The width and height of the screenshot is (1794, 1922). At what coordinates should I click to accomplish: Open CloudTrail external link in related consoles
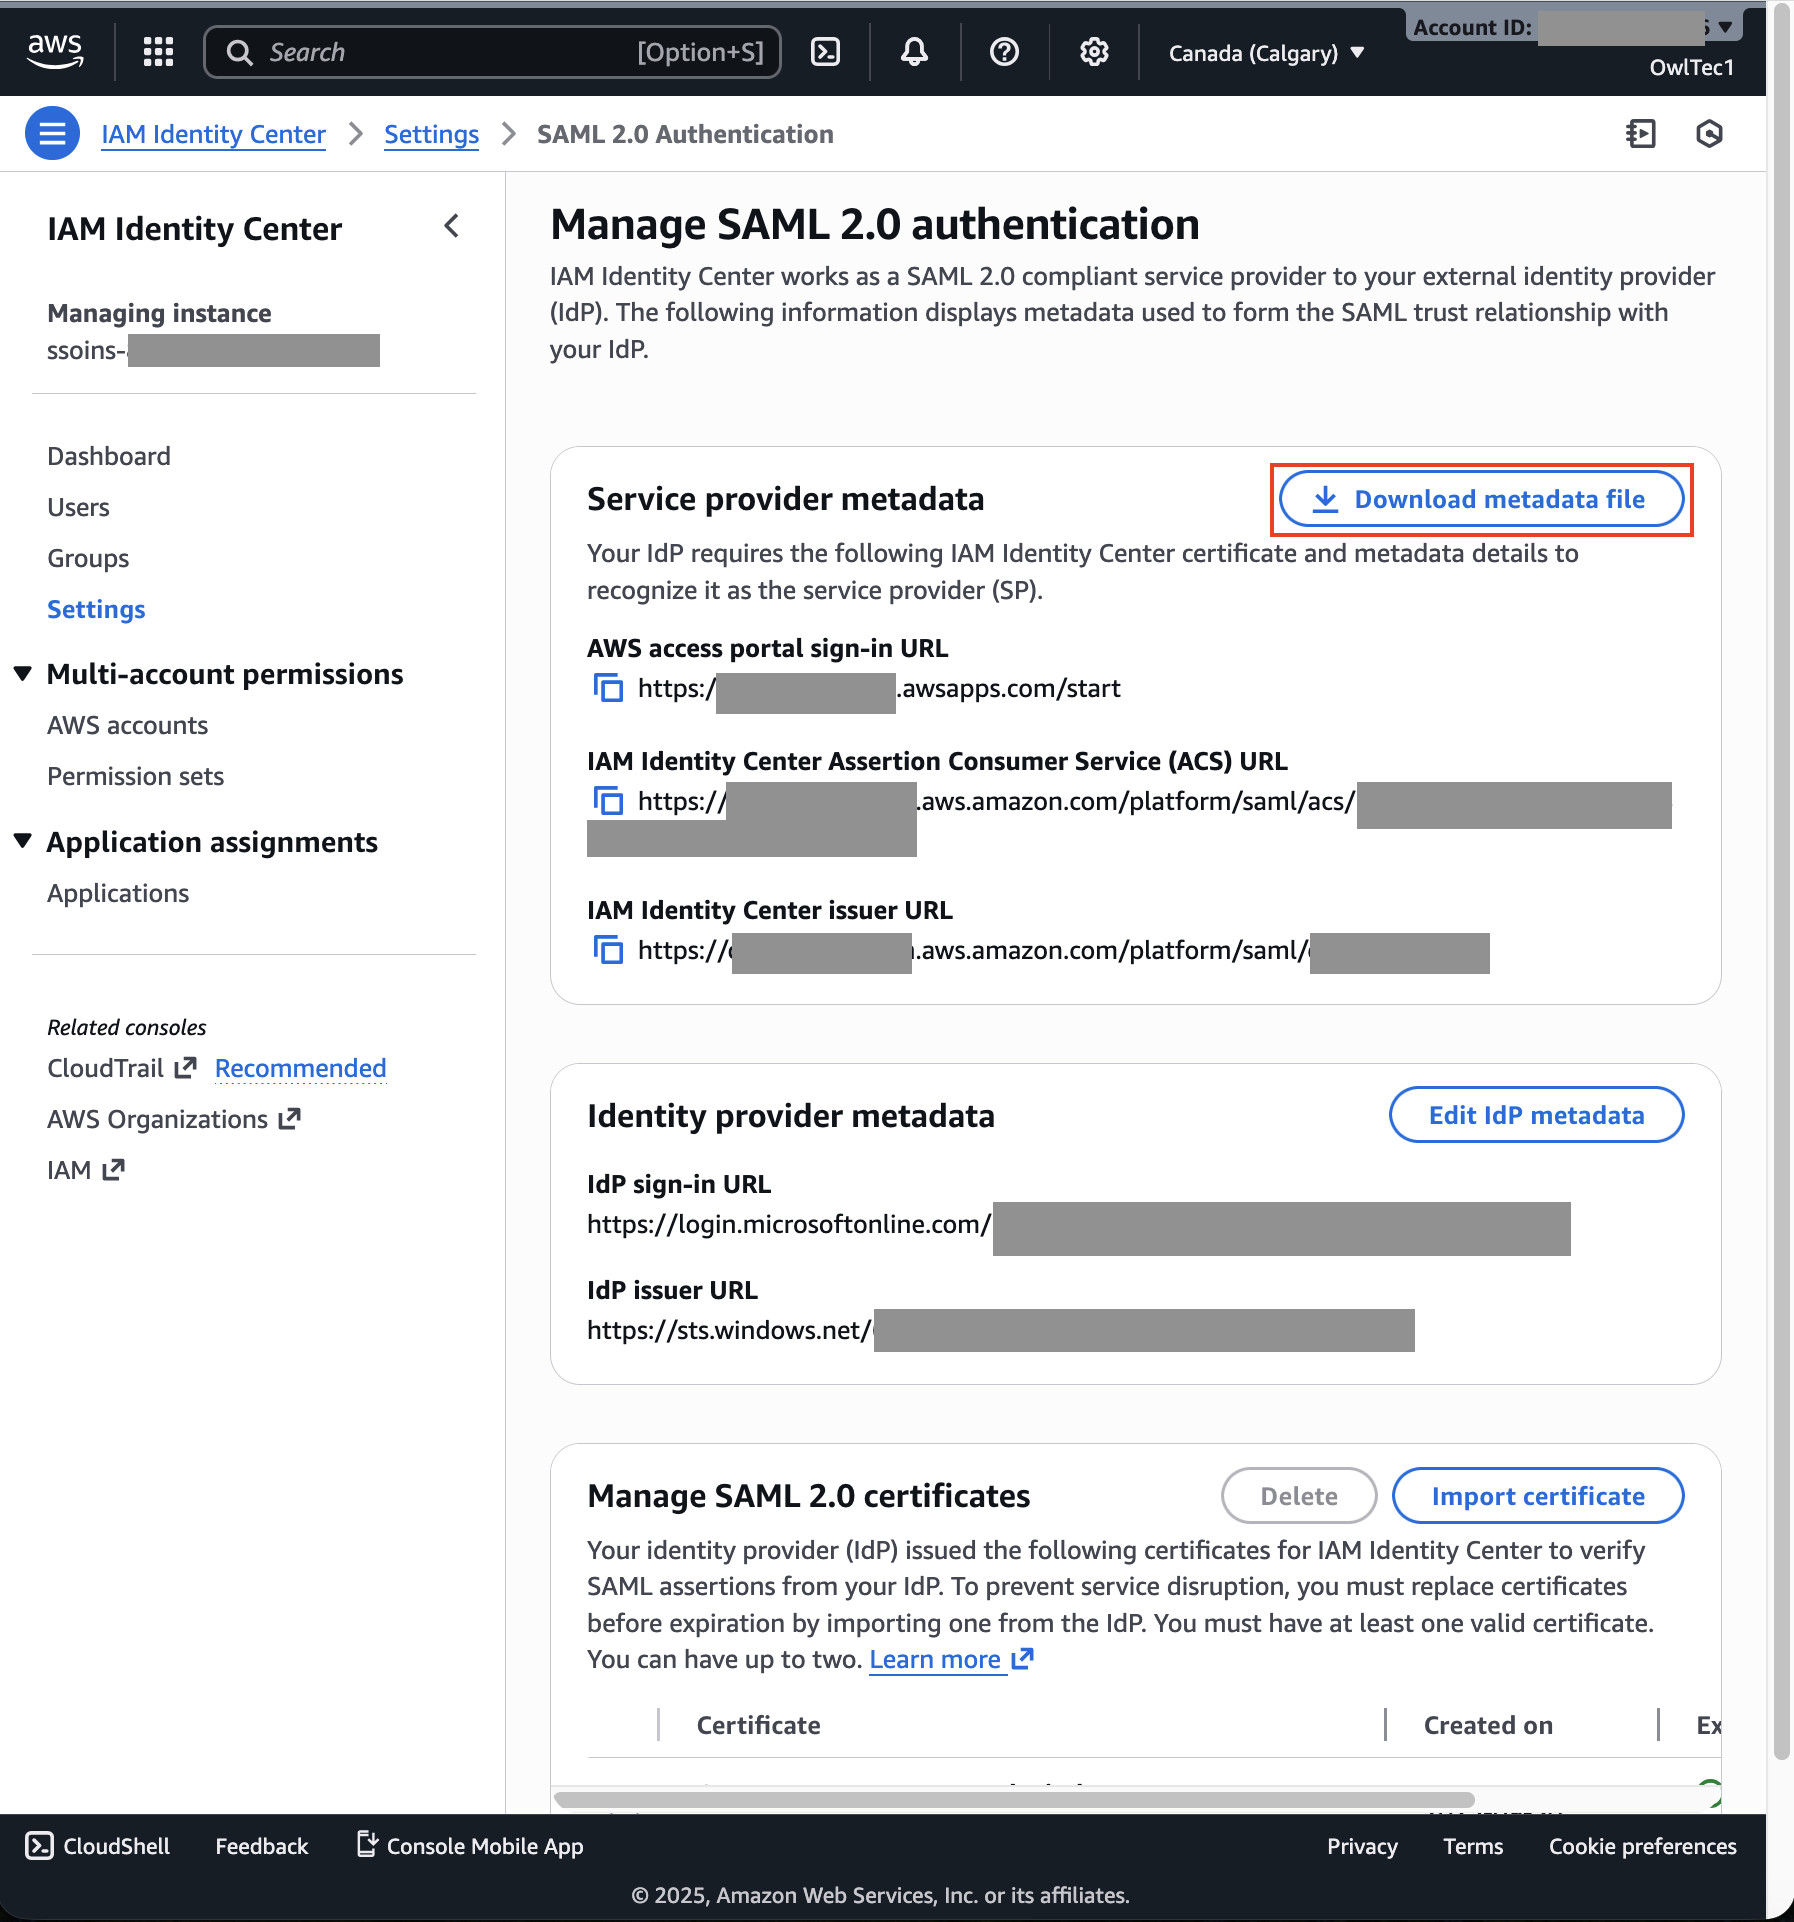point(122,1068)
